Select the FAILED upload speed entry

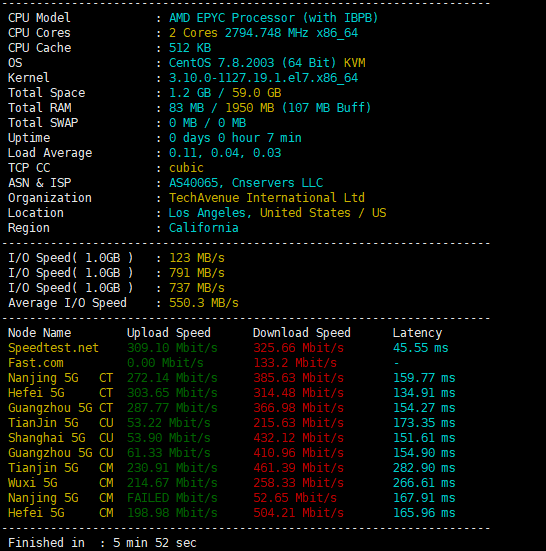(172, 498)
